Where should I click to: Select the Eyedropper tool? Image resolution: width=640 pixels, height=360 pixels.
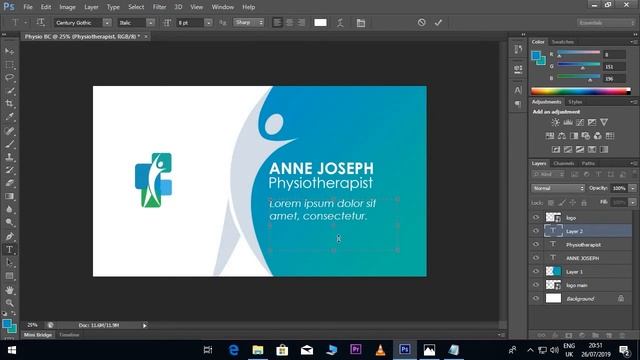[9, 117]
